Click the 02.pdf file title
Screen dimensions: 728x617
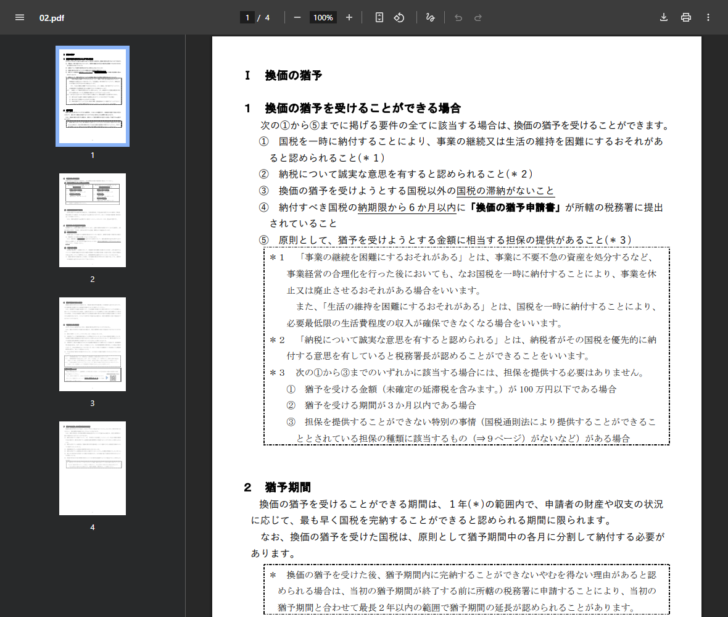(x=52, y=18)
